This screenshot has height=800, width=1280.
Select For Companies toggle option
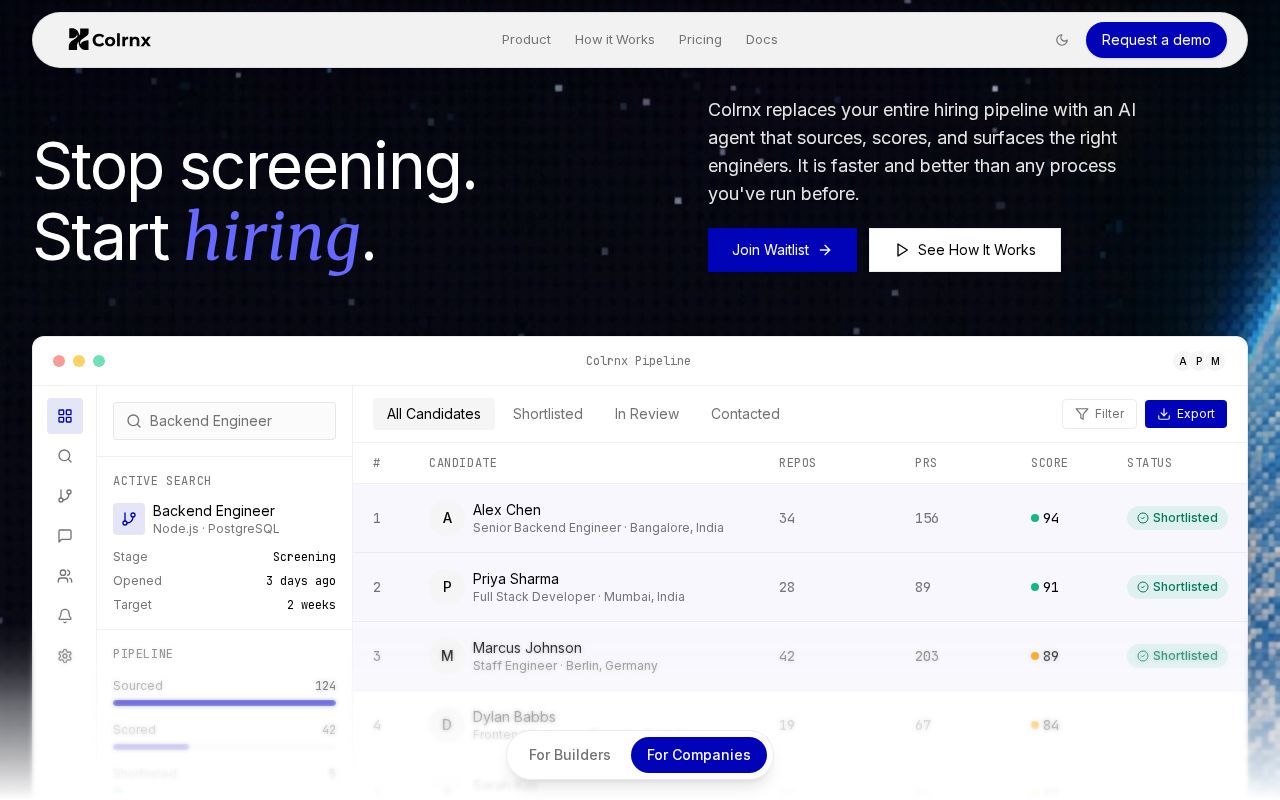point(699,755)
